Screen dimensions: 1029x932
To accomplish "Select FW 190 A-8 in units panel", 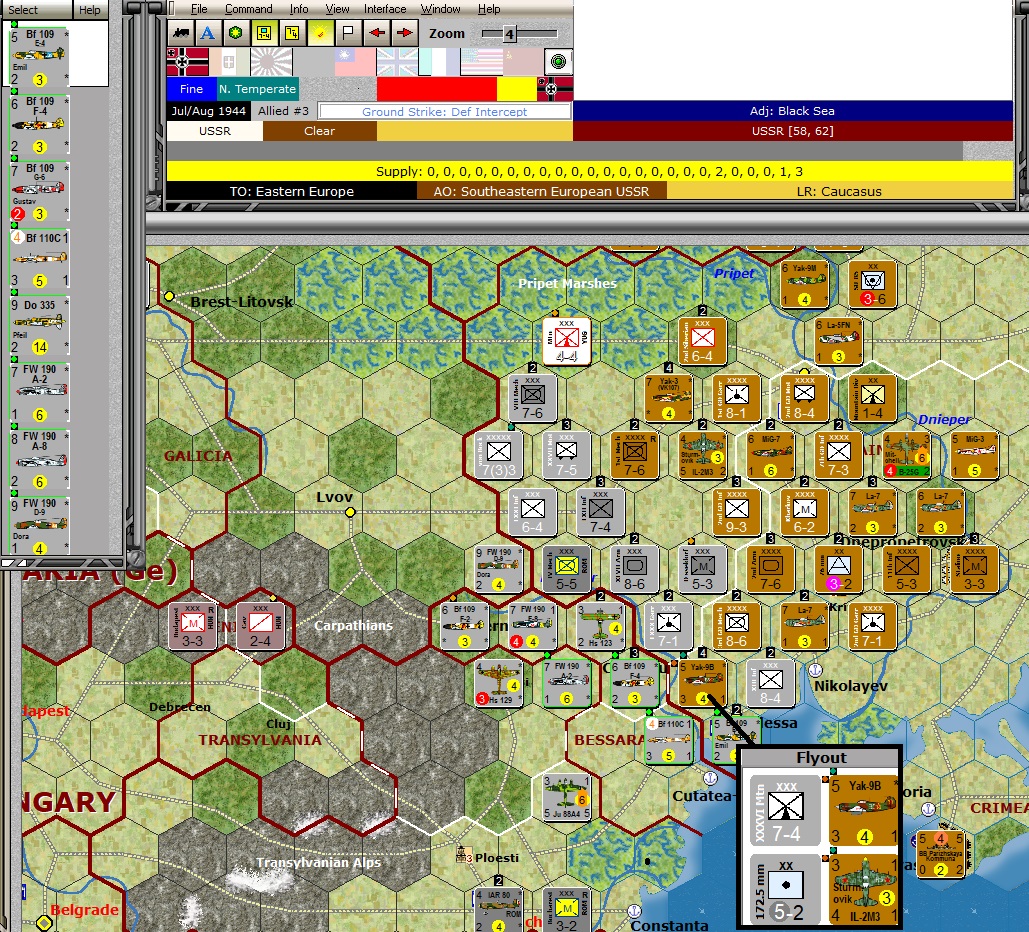I will [x=39, y=459].
